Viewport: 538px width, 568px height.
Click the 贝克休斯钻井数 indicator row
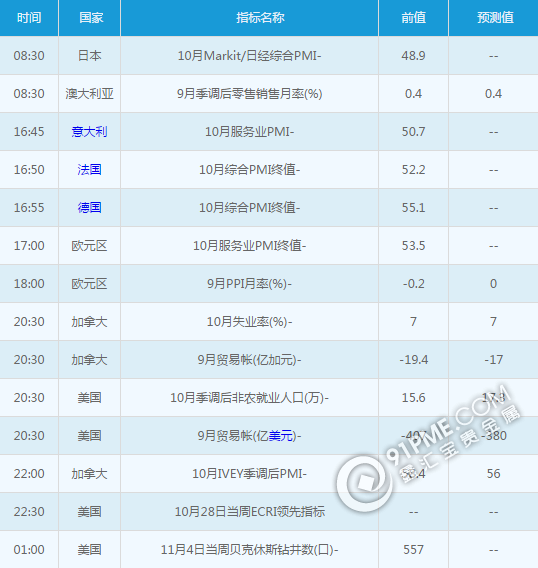click(x=269, y=550)
